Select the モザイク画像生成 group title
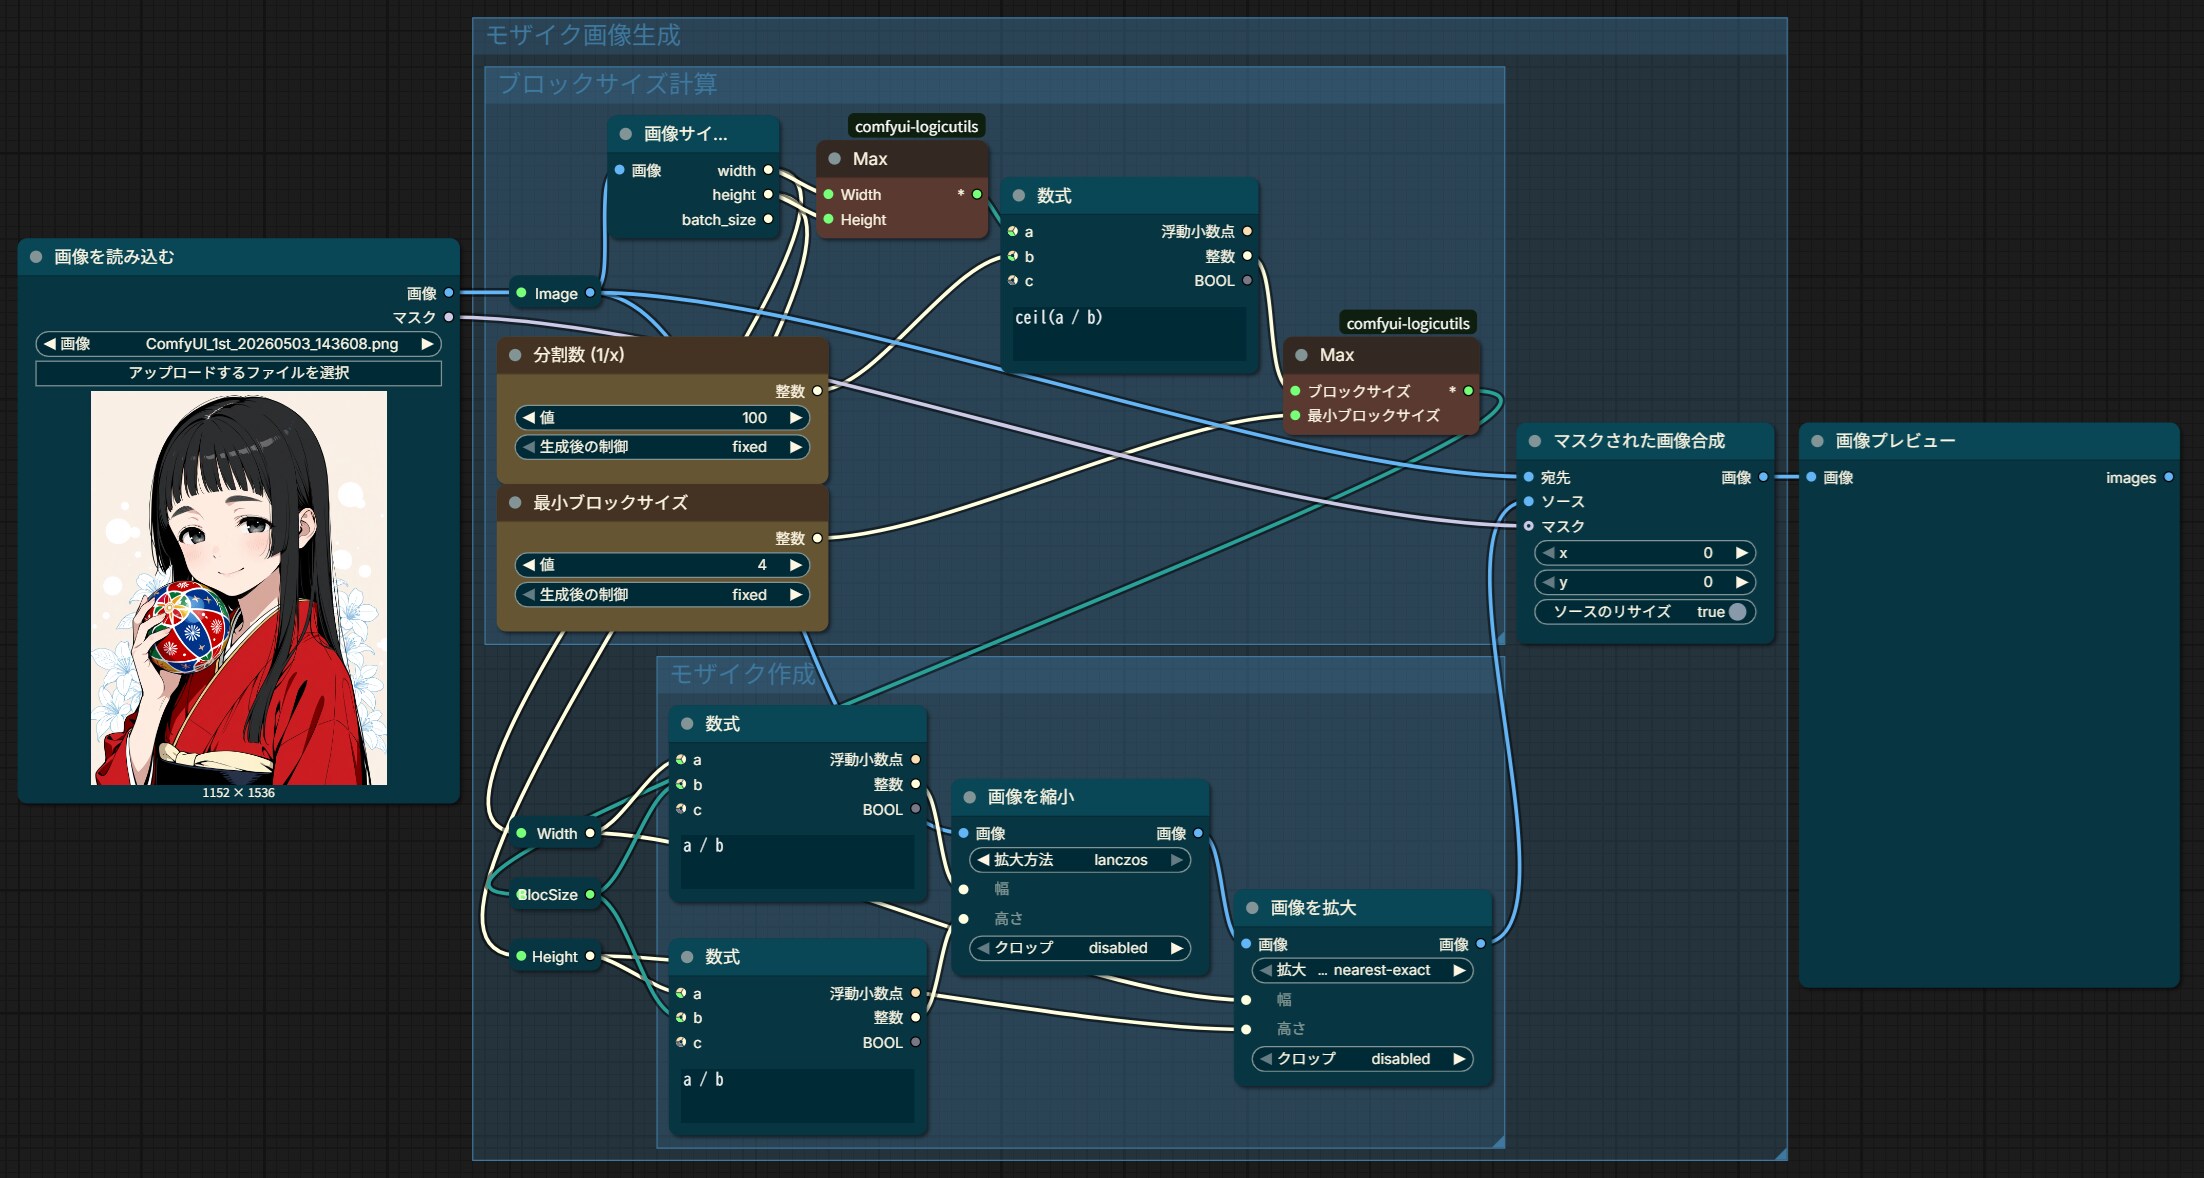 pyautogui.click(x=583, y=36)
